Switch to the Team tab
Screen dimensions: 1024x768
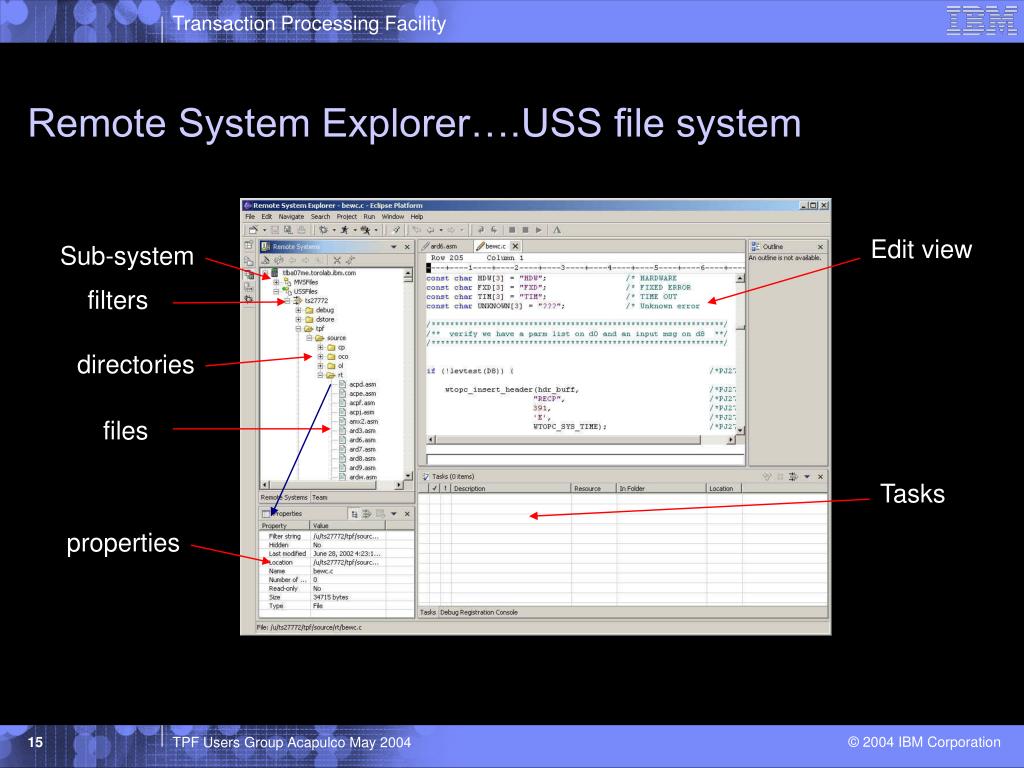tap(319, 498)
